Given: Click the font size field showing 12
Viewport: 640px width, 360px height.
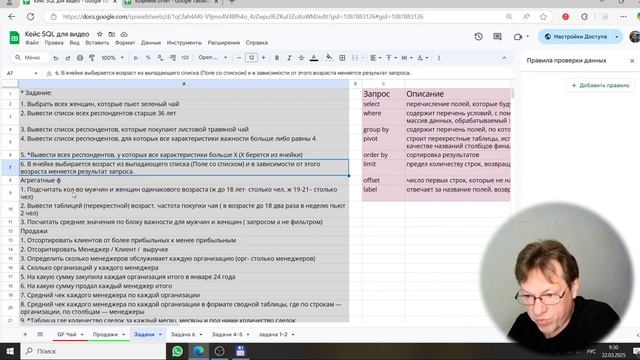Looking at the screenshot, I should pos(251,58).
